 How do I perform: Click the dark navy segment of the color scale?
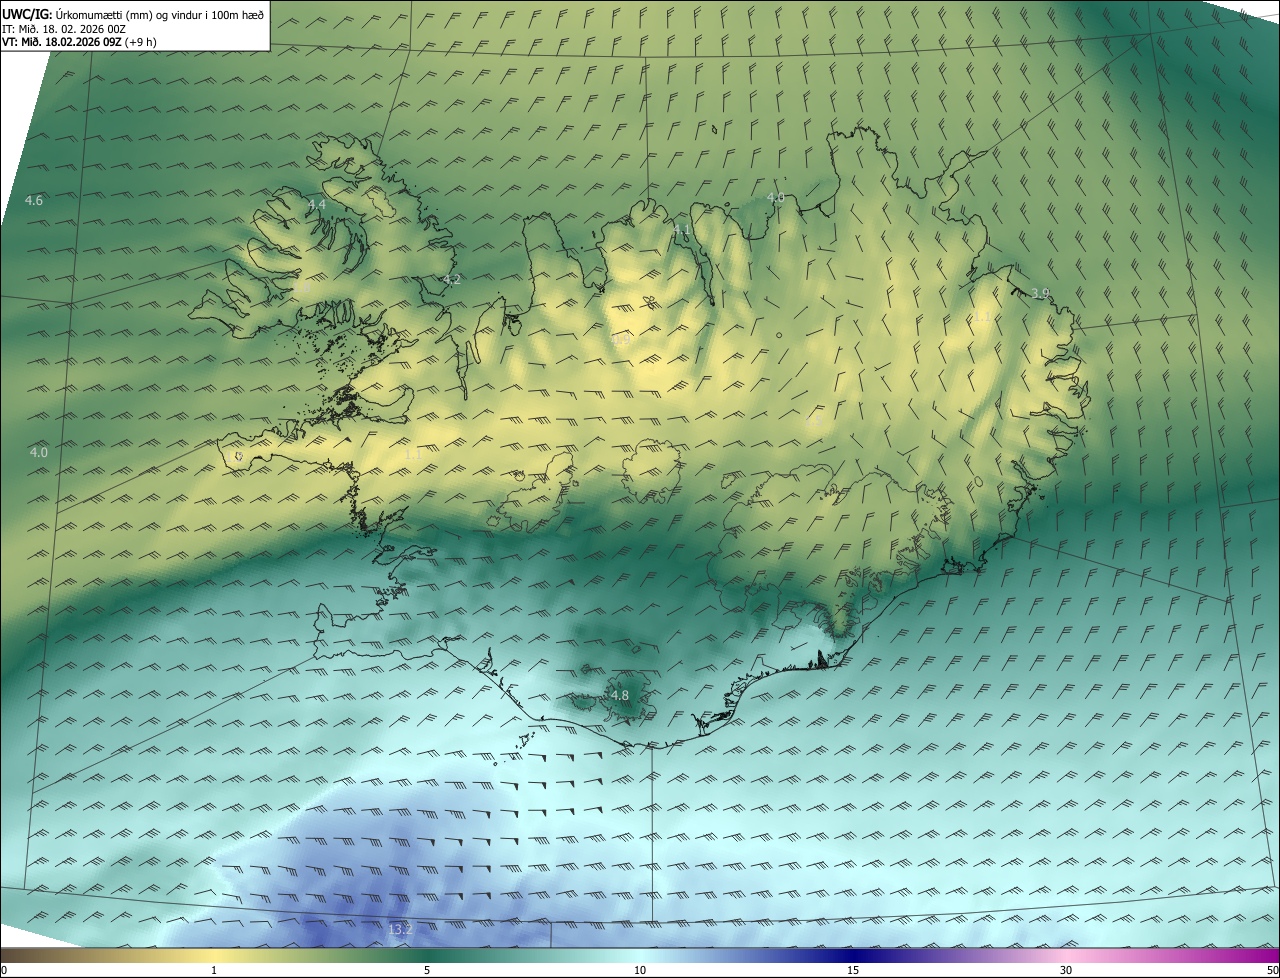point(853,955)
